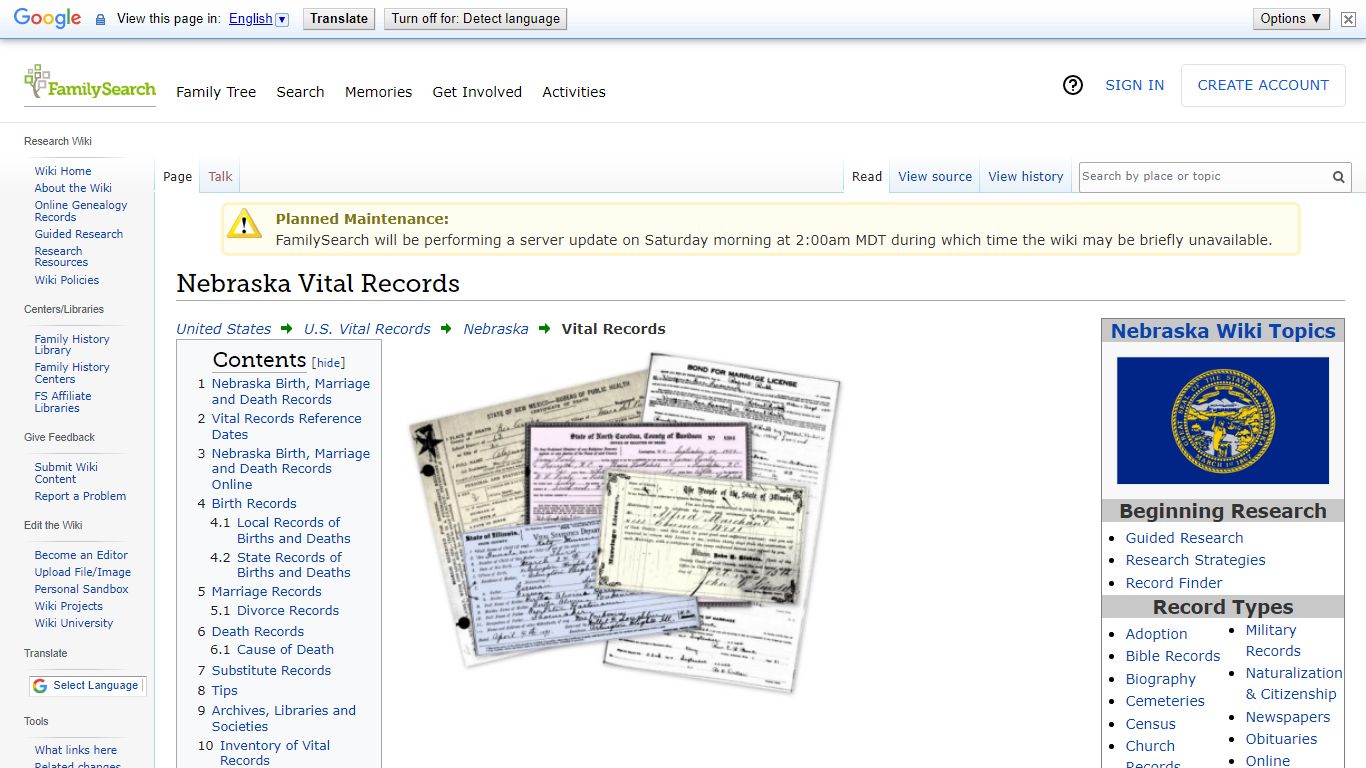Click the vital records collage image
Image resolution: width=1366 pixels, height=768 pixels.
(625, 522)
